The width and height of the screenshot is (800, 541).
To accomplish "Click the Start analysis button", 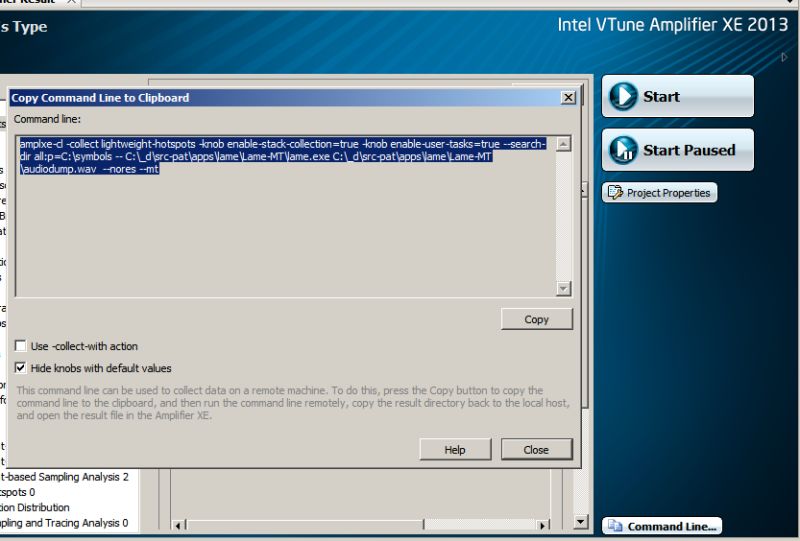I will 678,96.
